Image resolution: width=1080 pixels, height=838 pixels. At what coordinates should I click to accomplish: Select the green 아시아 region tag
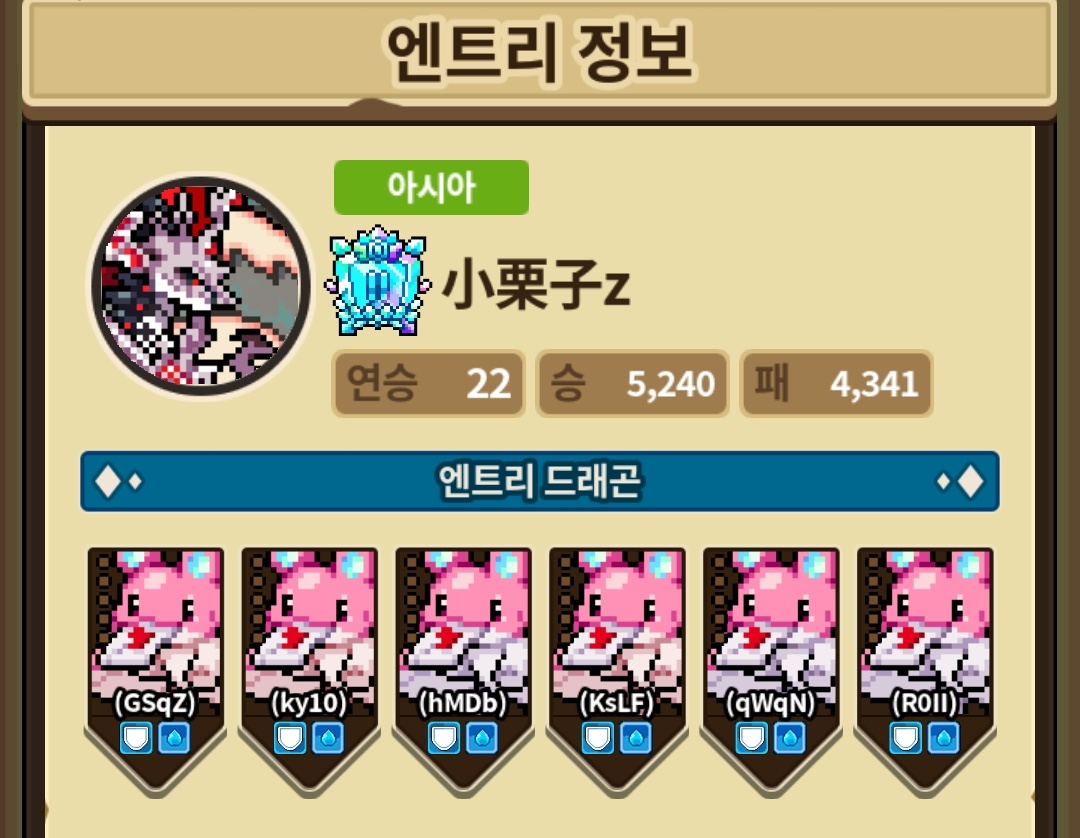[431, 187]
